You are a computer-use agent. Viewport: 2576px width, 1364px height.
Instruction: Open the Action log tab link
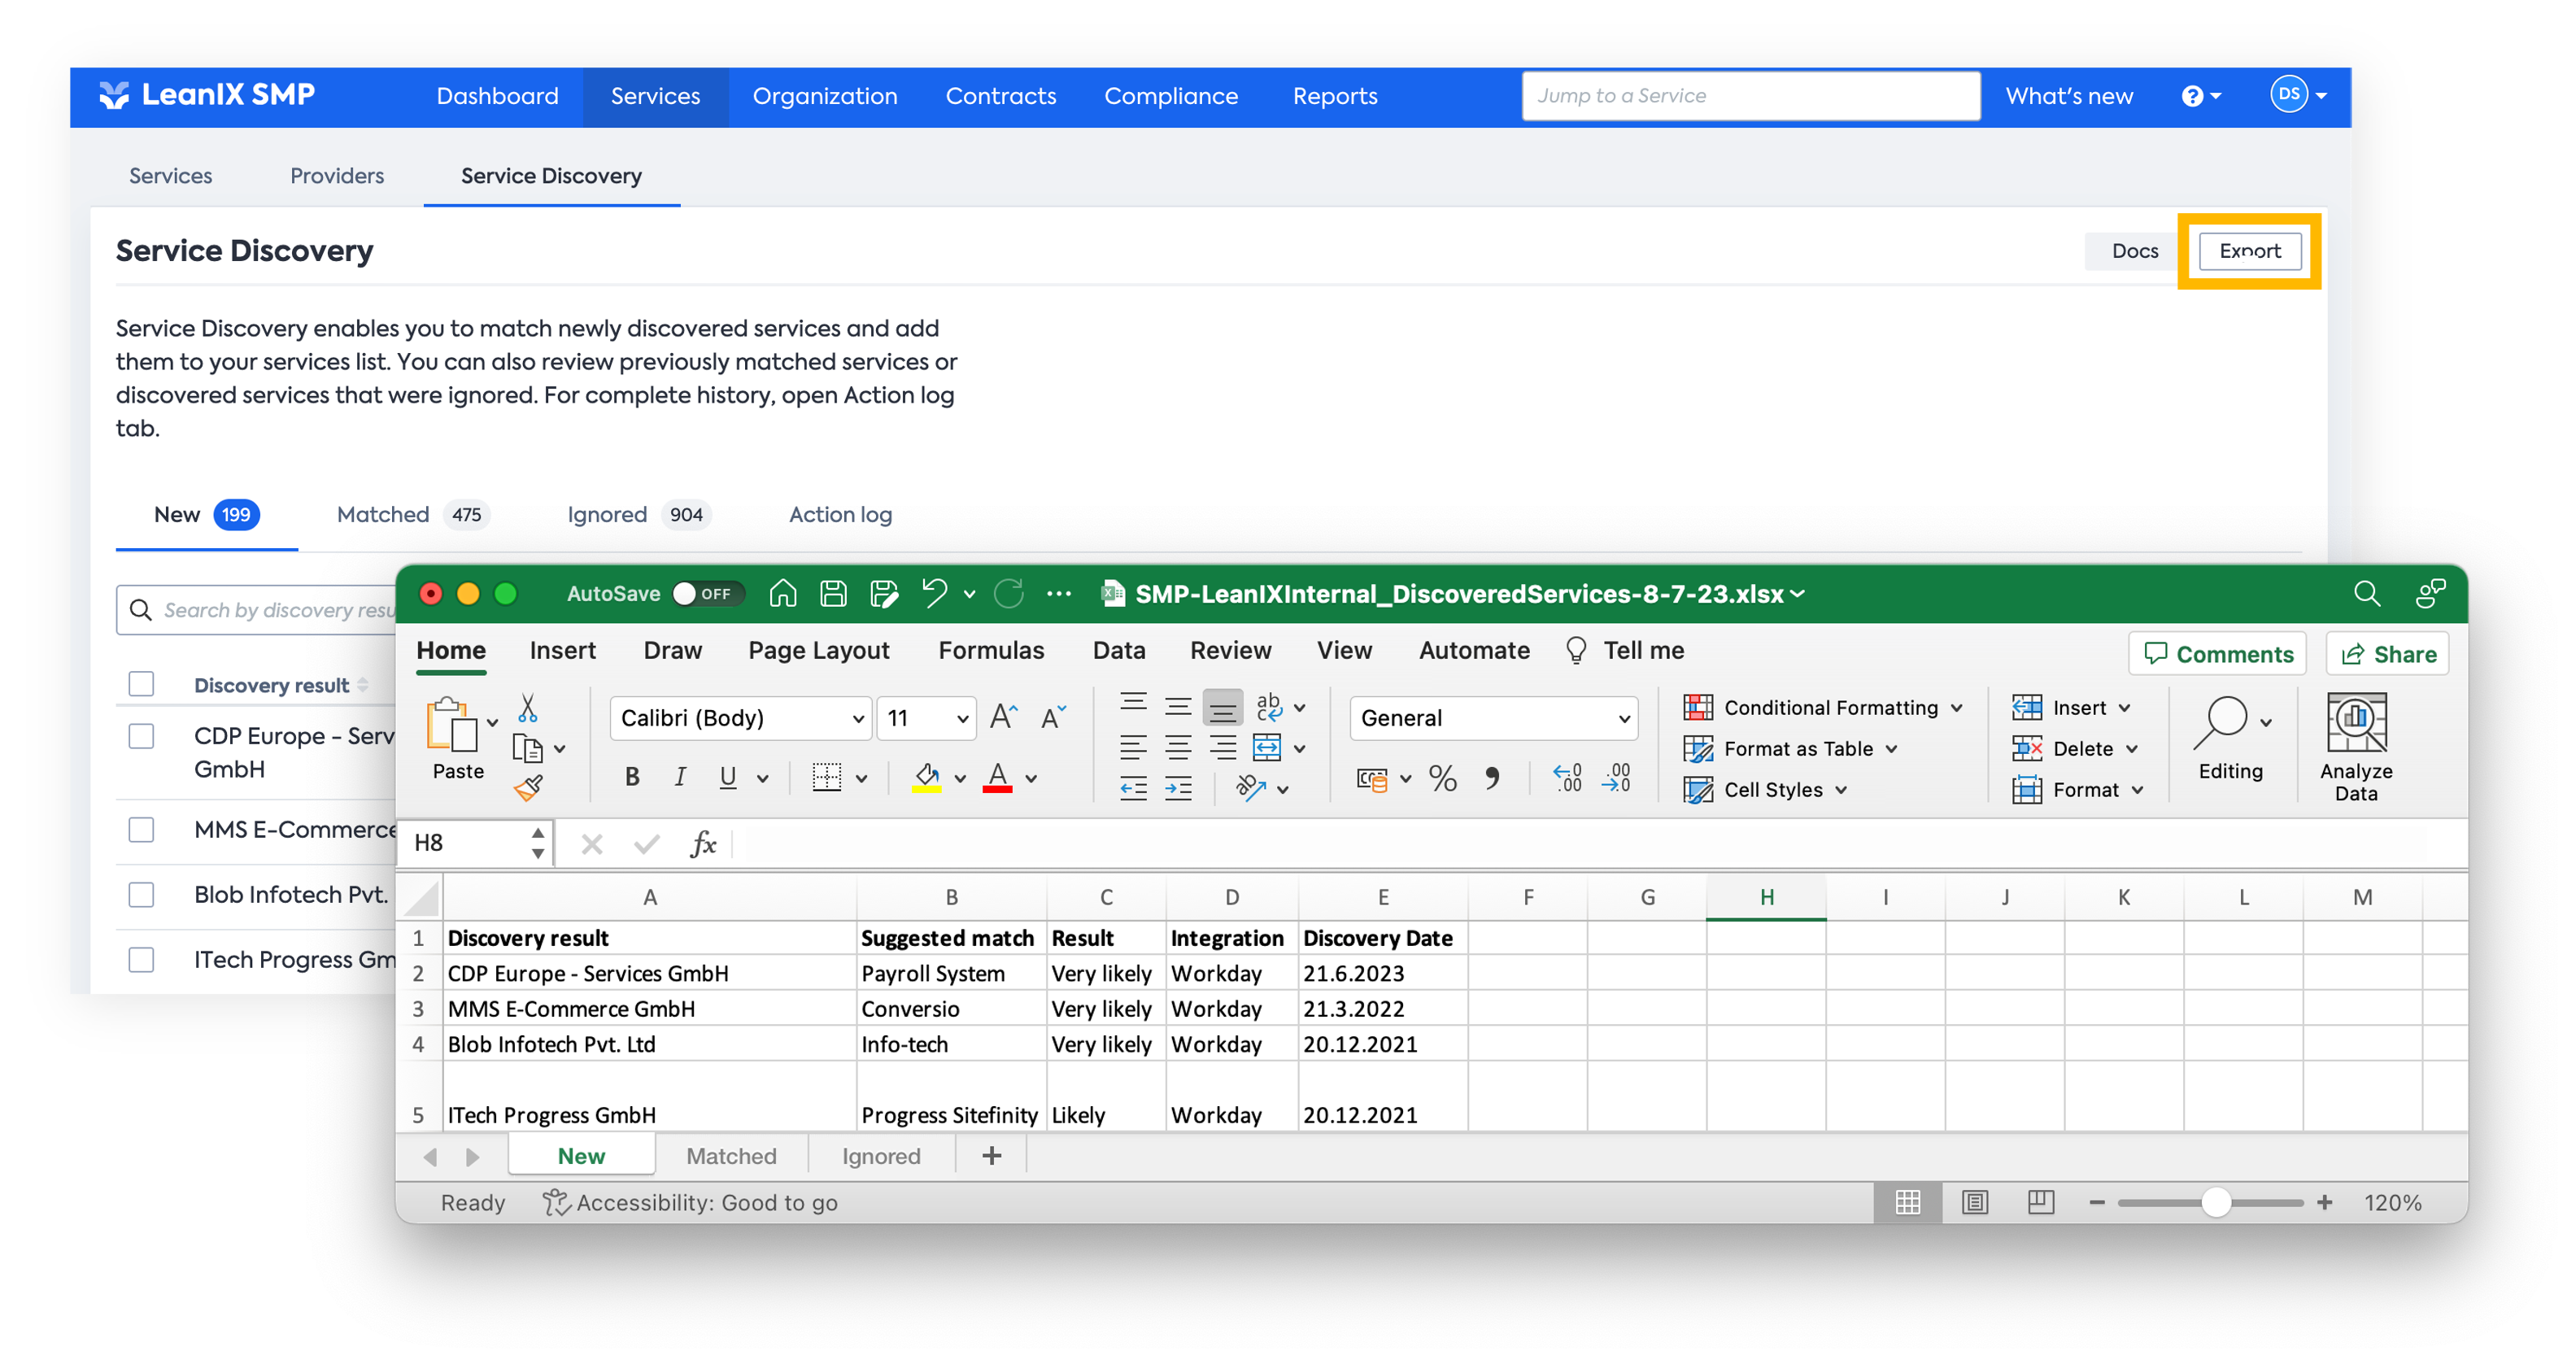tap(840, 515)
